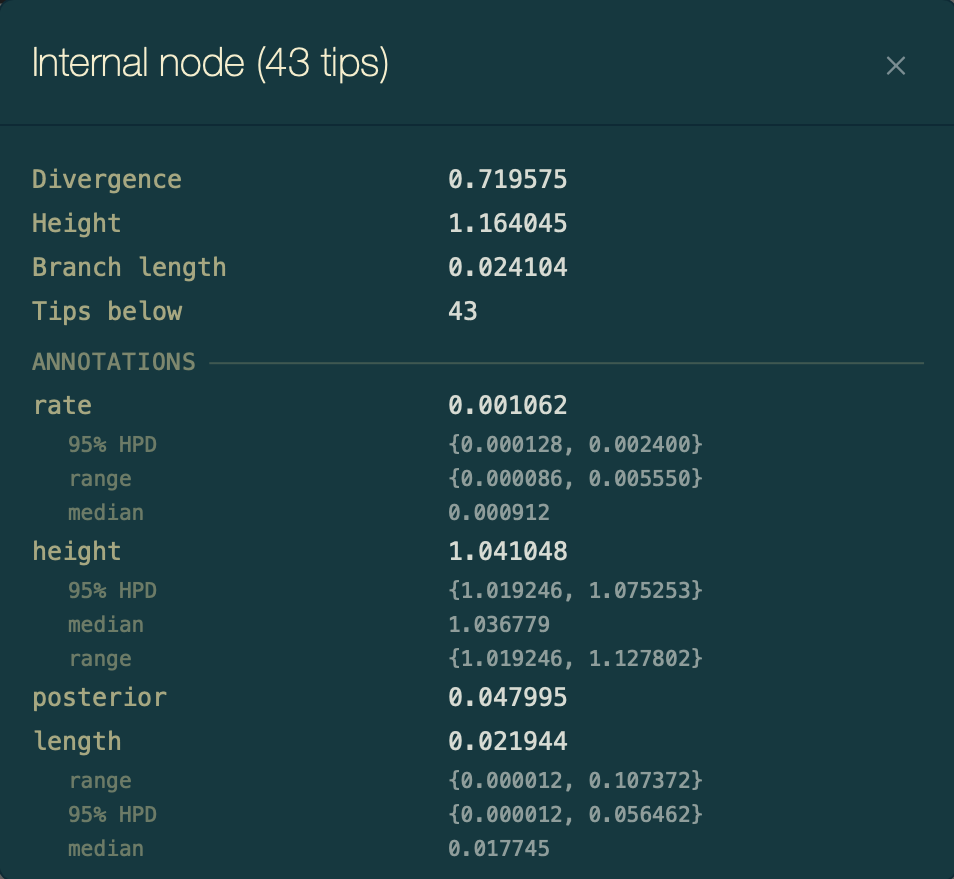Viewport: 954px width, 879px height.
Task: Click the ANNOTATIONS section header
Action: (x=113, y=361)
